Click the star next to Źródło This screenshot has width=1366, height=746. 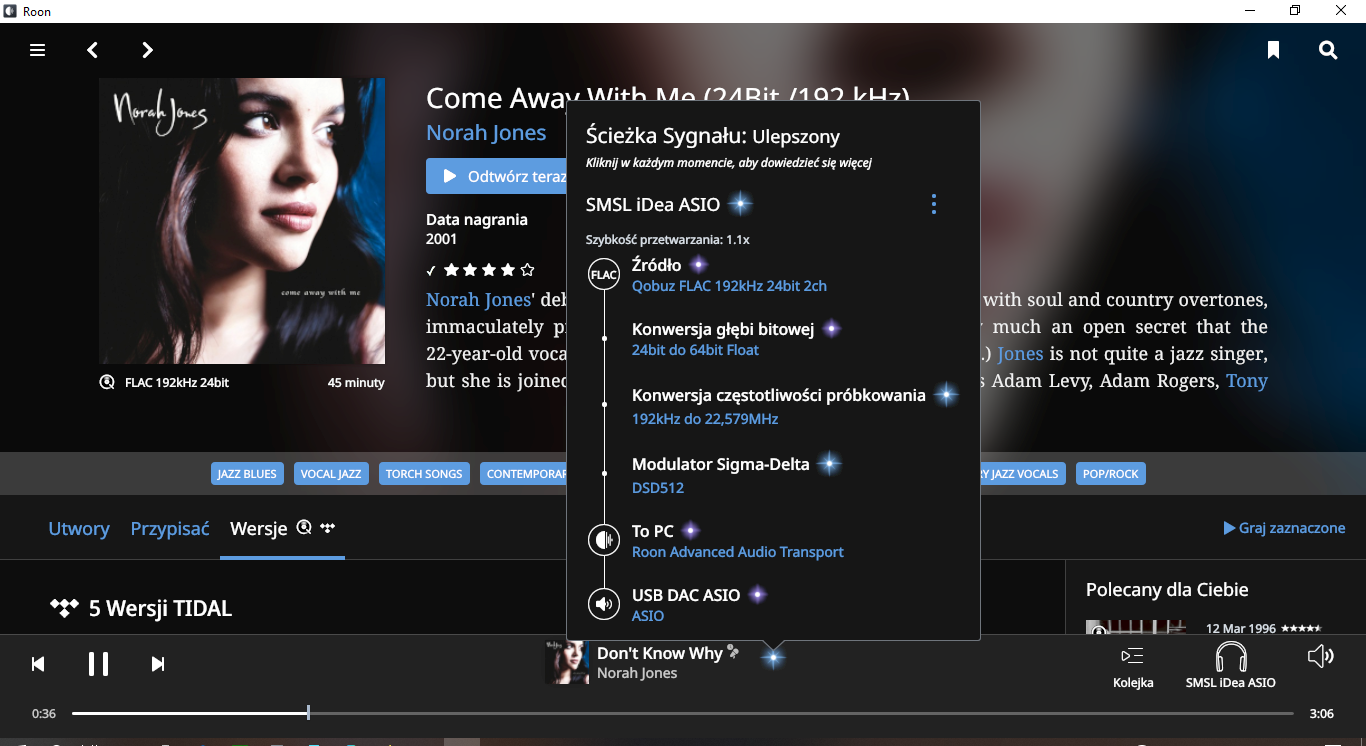(699, 265)
